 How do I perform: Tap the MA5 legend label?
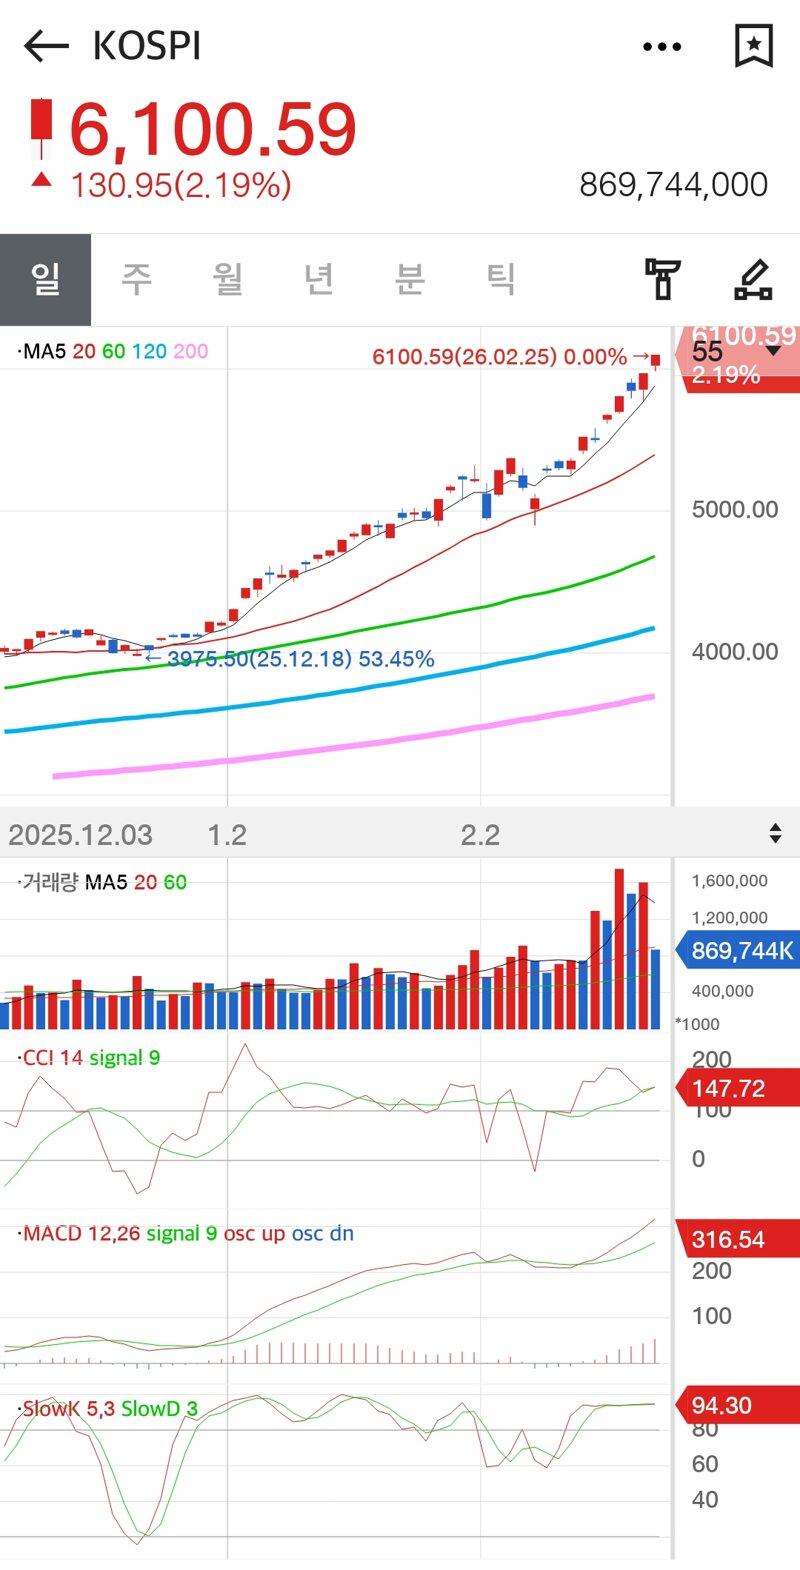click(x=42, y=352)
